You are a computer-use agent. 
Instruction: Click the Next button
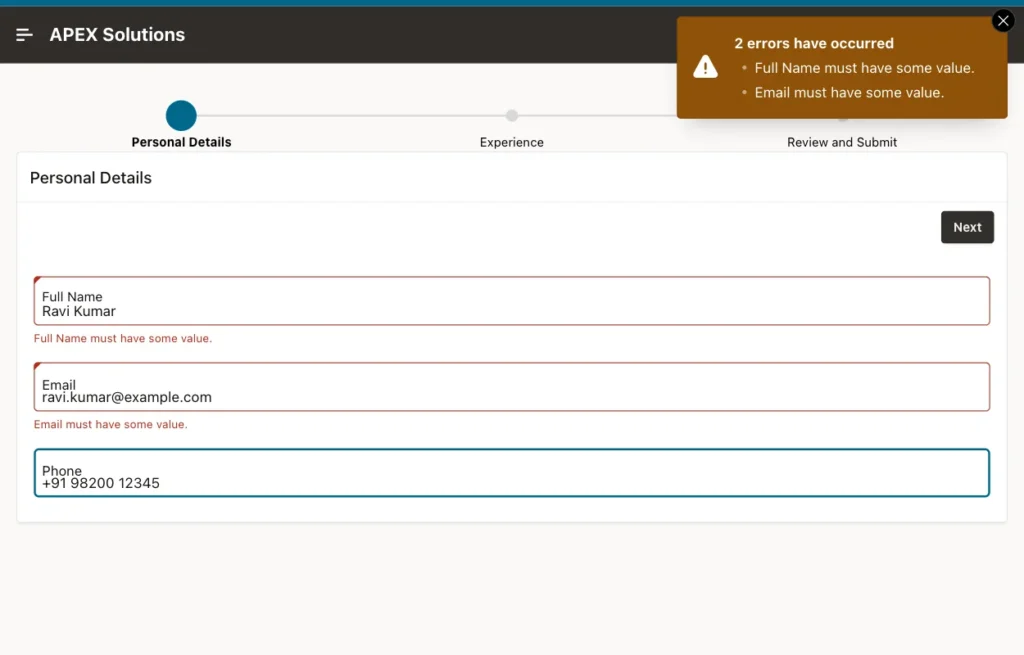967,227
